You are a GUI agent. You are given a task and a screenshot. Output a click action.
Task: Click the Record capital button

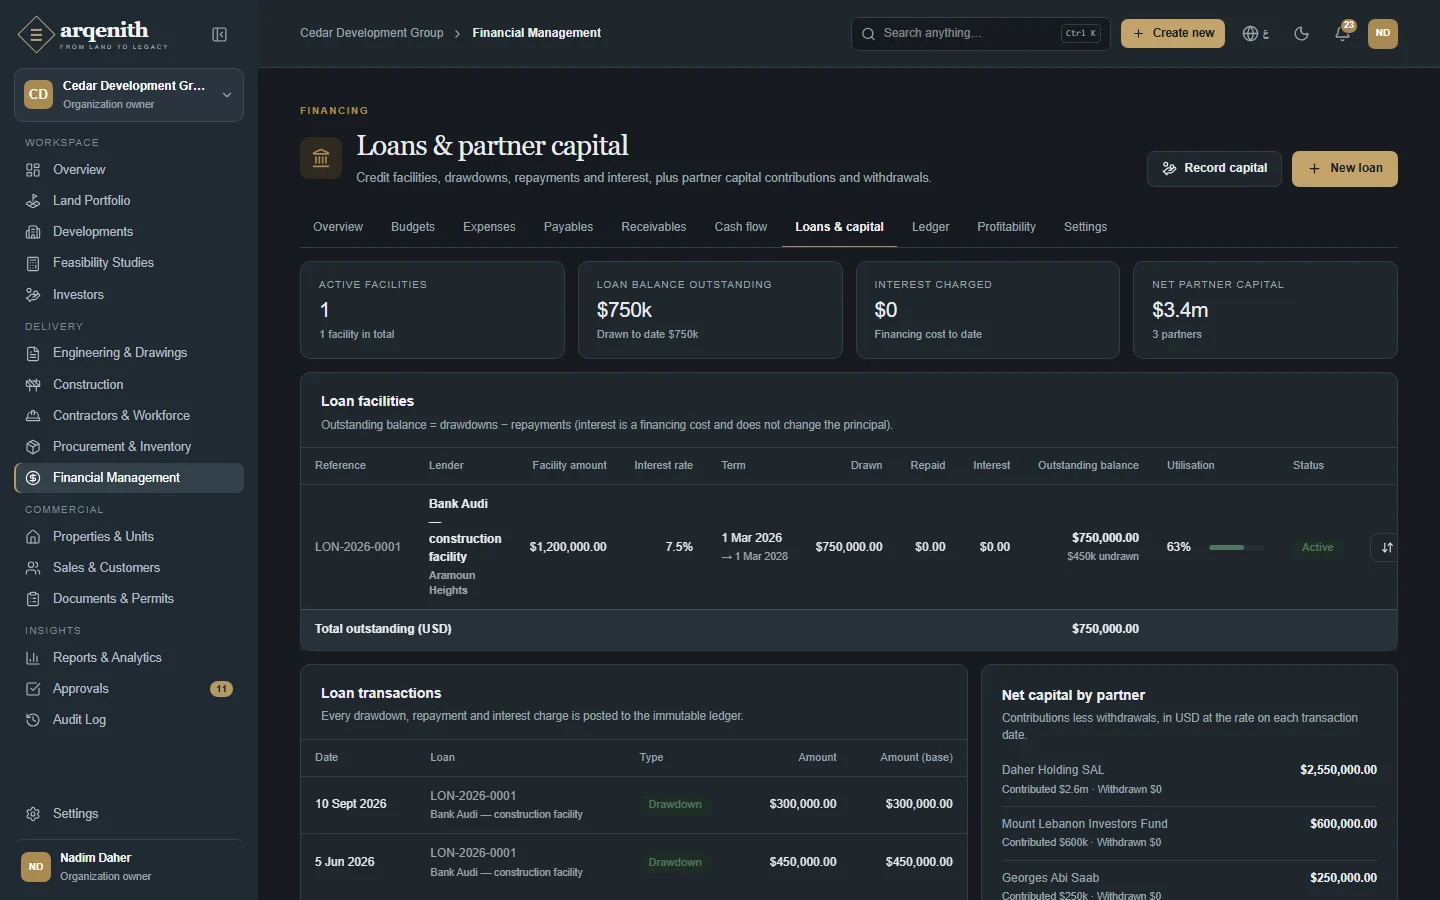point(1214,169)
